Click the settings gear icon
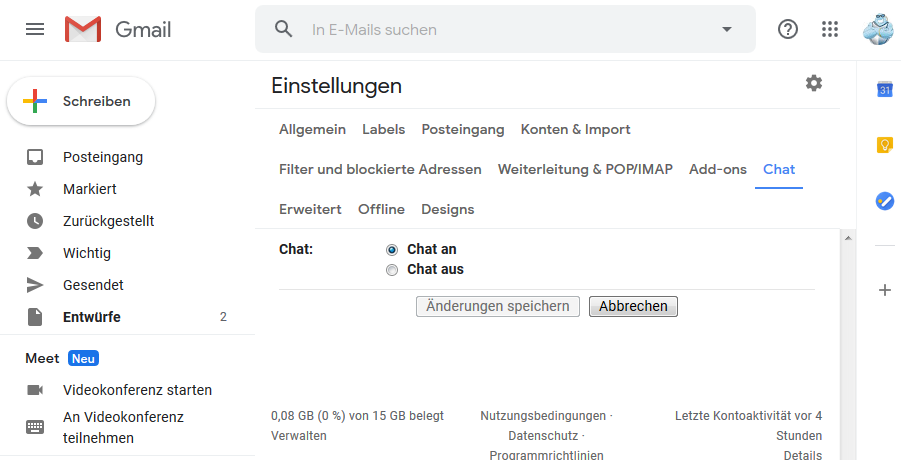 click(x=814, y=83)
